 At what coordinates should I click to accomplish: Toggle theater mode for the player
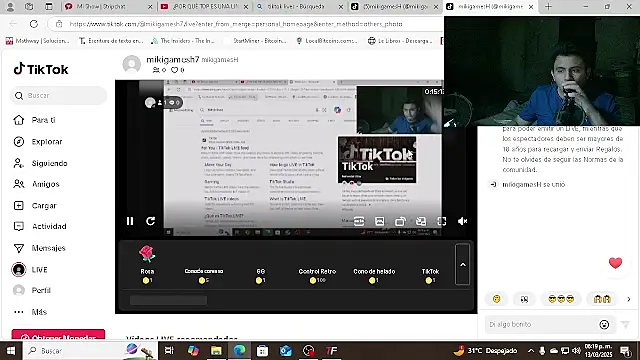380,221
